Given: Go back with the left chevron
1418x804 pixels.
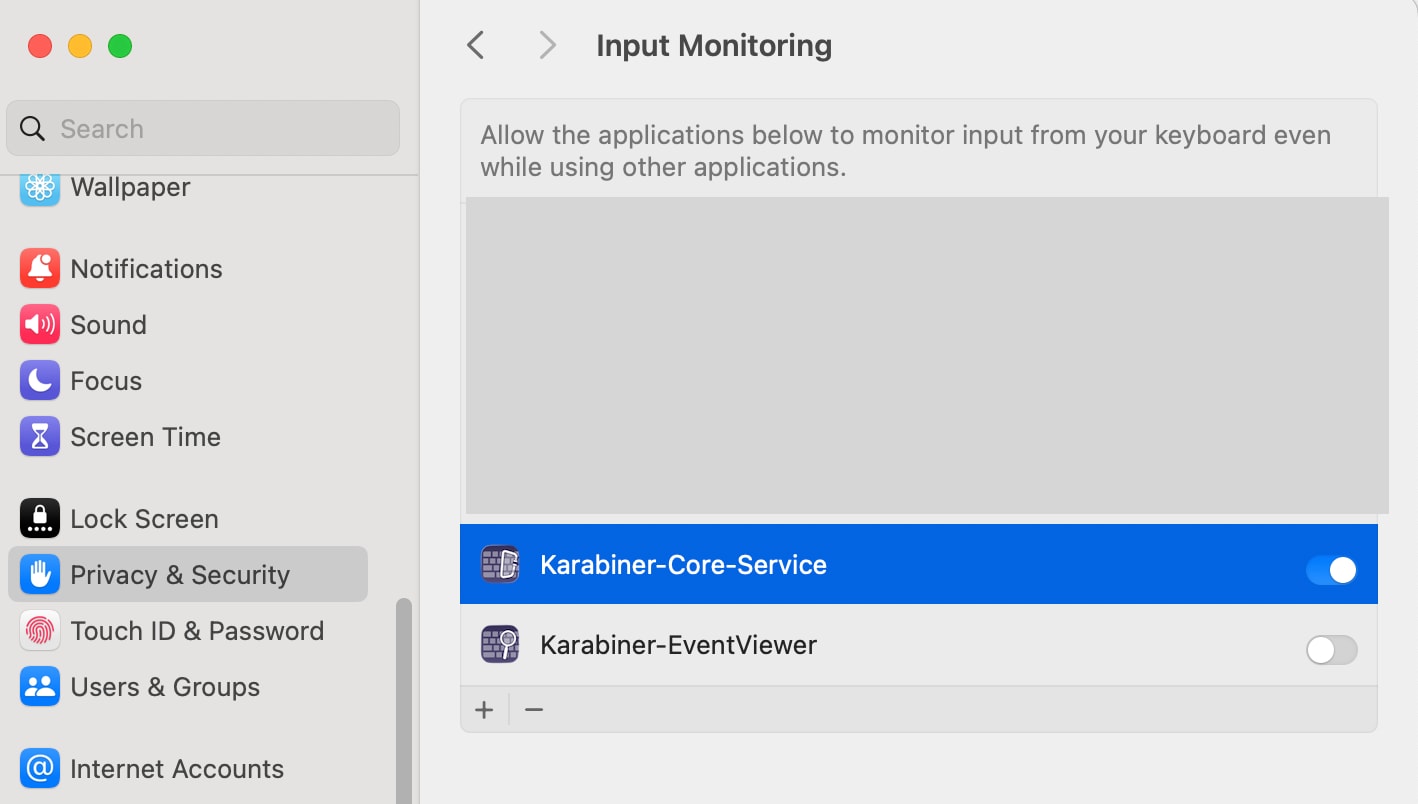Looking at the screenshot, I should point(476,45).
